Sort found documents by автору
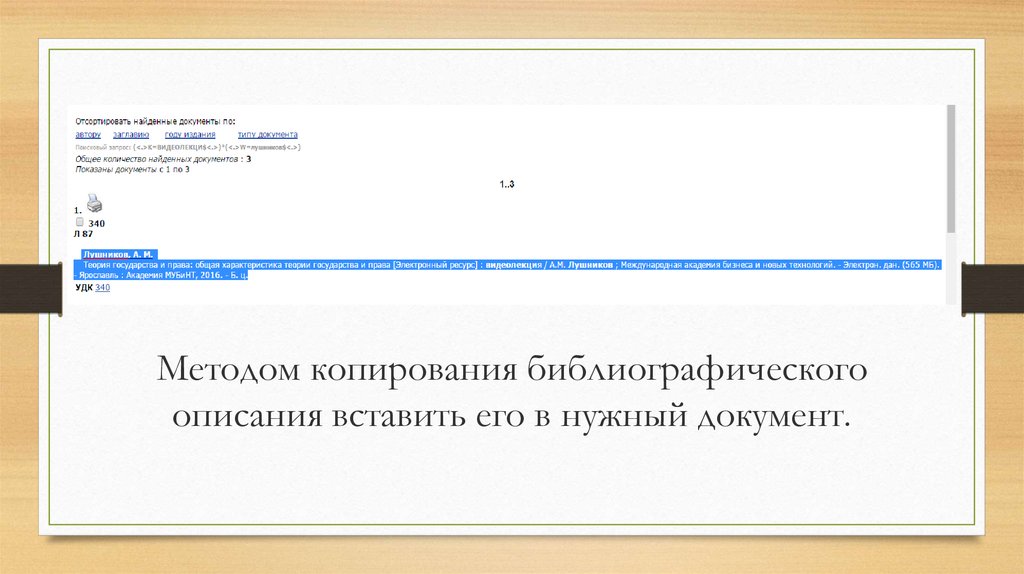The height and width of the screenshot is (574, 1024). coord(88,134)
